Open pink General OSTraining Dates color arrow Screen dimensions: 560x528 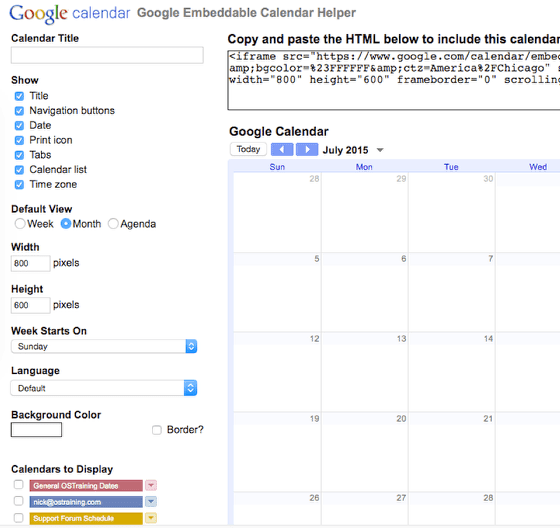pyautogui.click(x=151, y=485)
